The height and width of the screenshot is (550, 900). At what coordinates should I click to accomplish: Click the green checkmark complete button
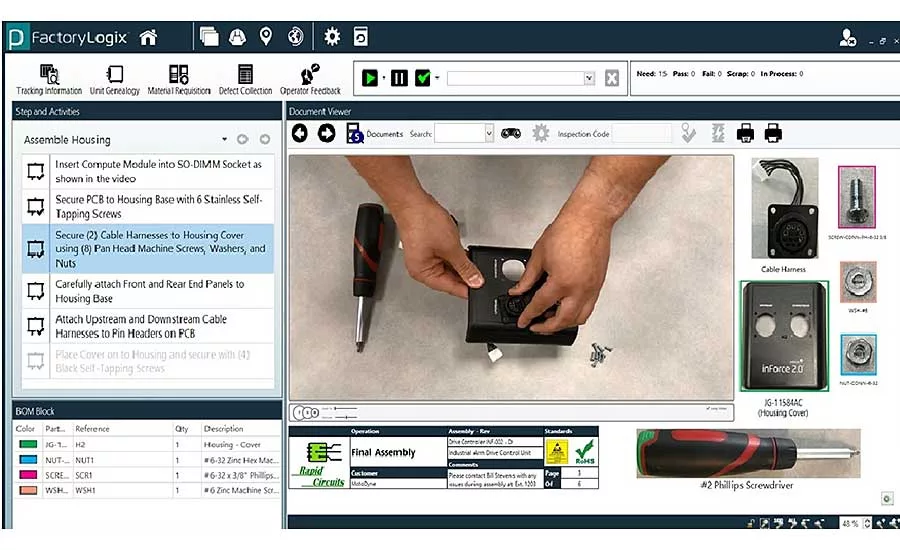[423, 78]
